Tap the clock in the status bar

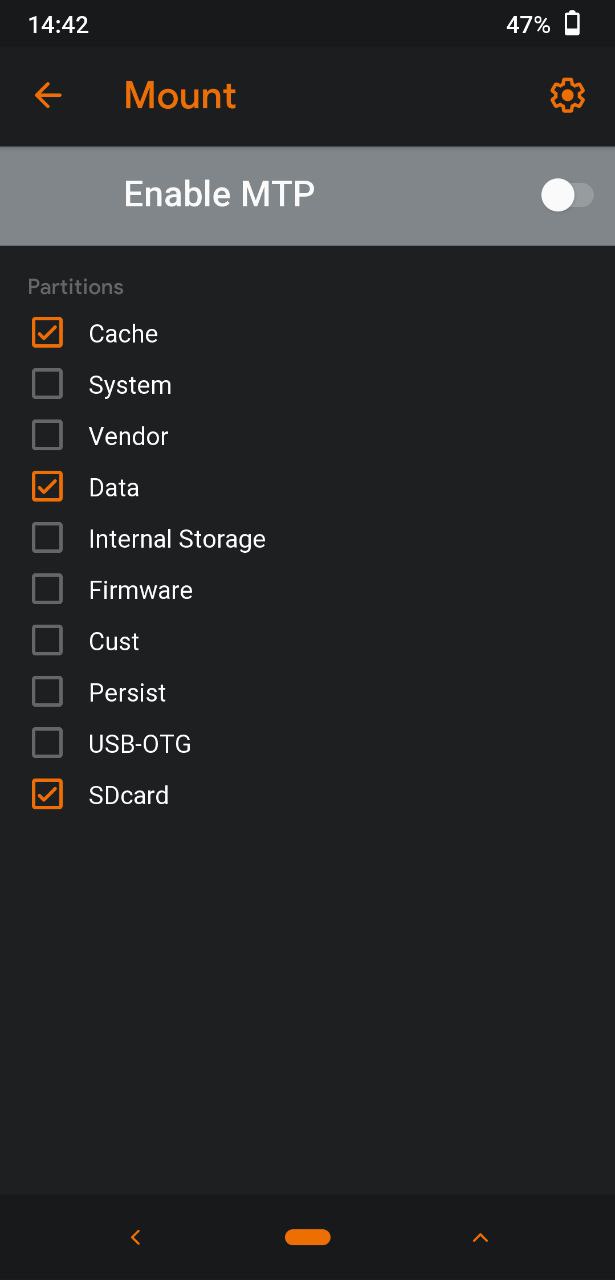click(x=58, y=25)
